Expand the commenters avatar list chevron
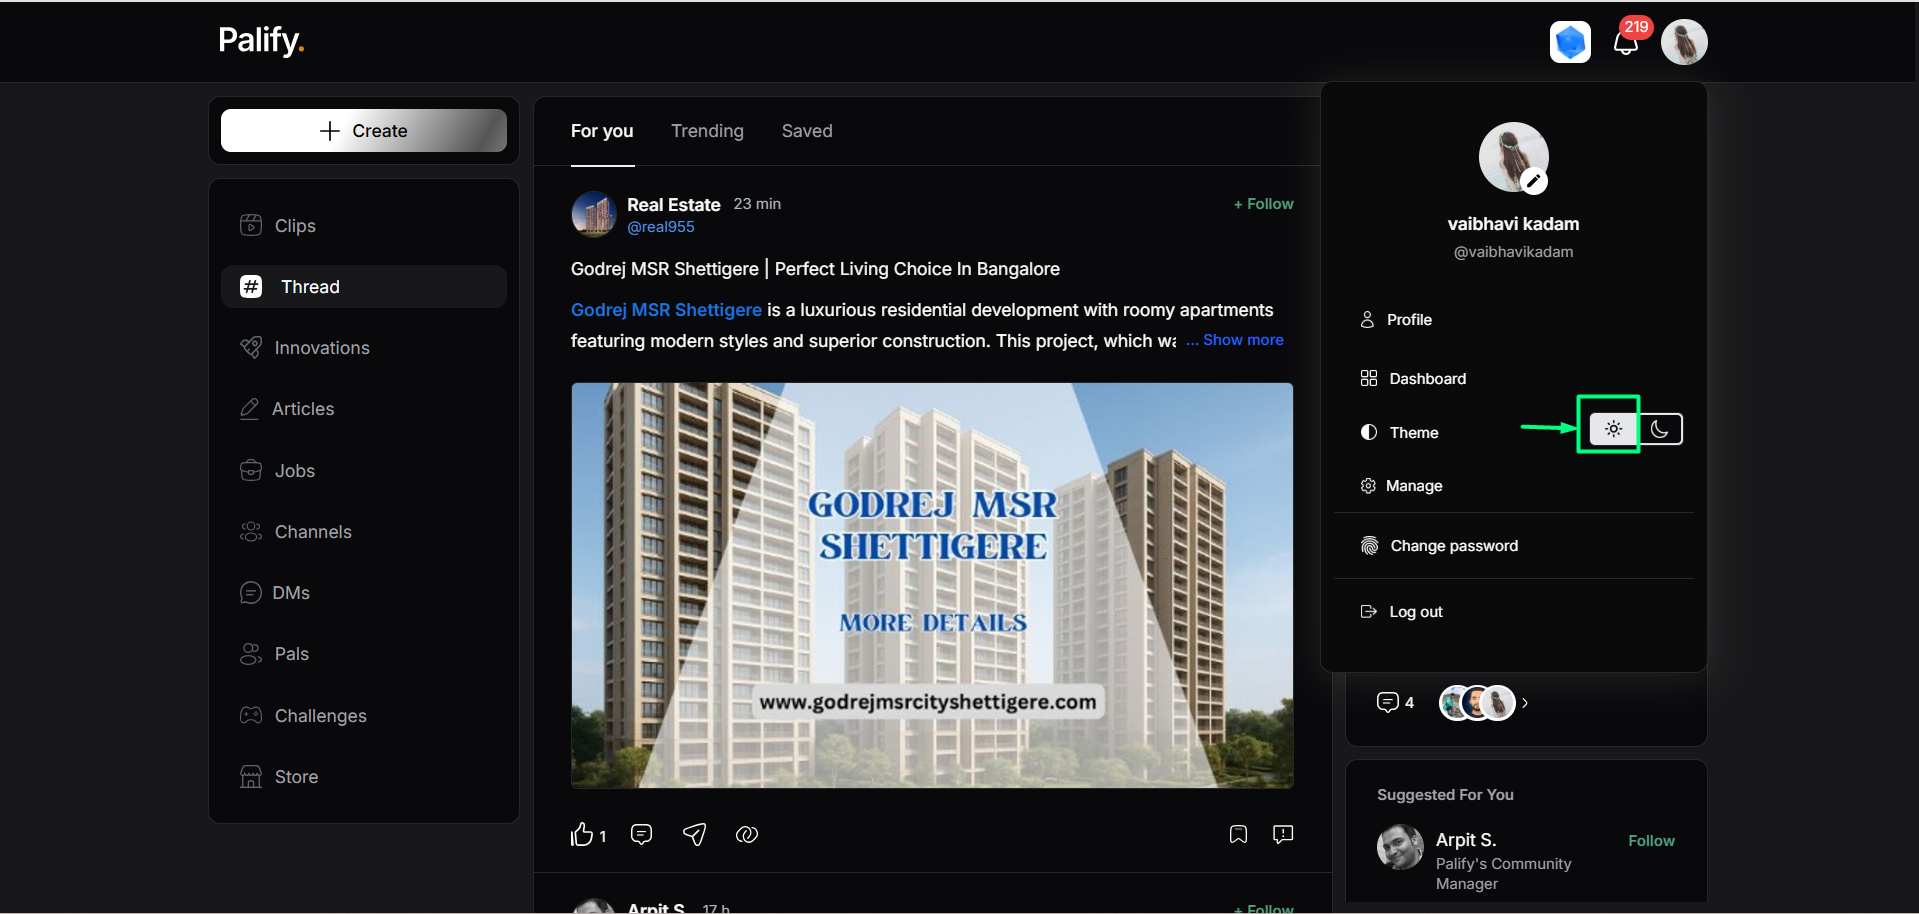Viewport: 1919px width, 914px height. (x=1525, y=703)
